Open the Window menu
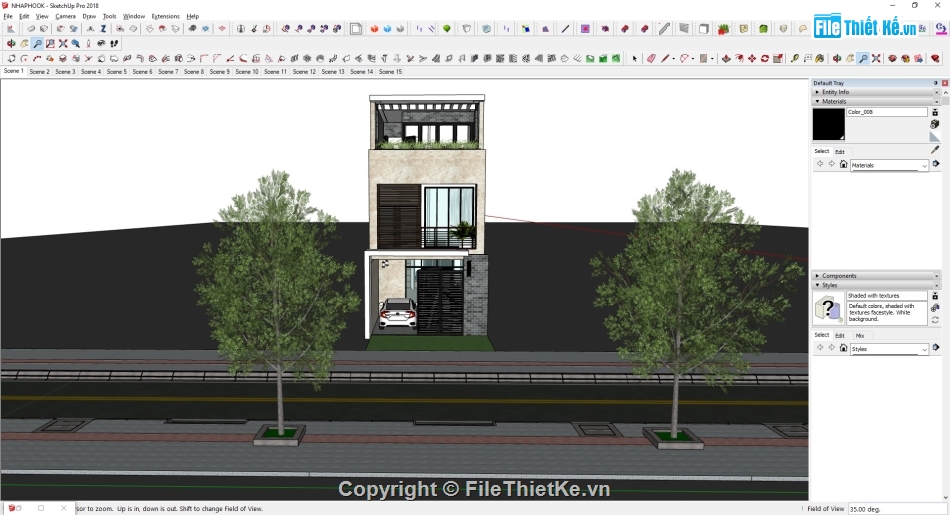Screen dimensions: 950x515 point(134,16)
